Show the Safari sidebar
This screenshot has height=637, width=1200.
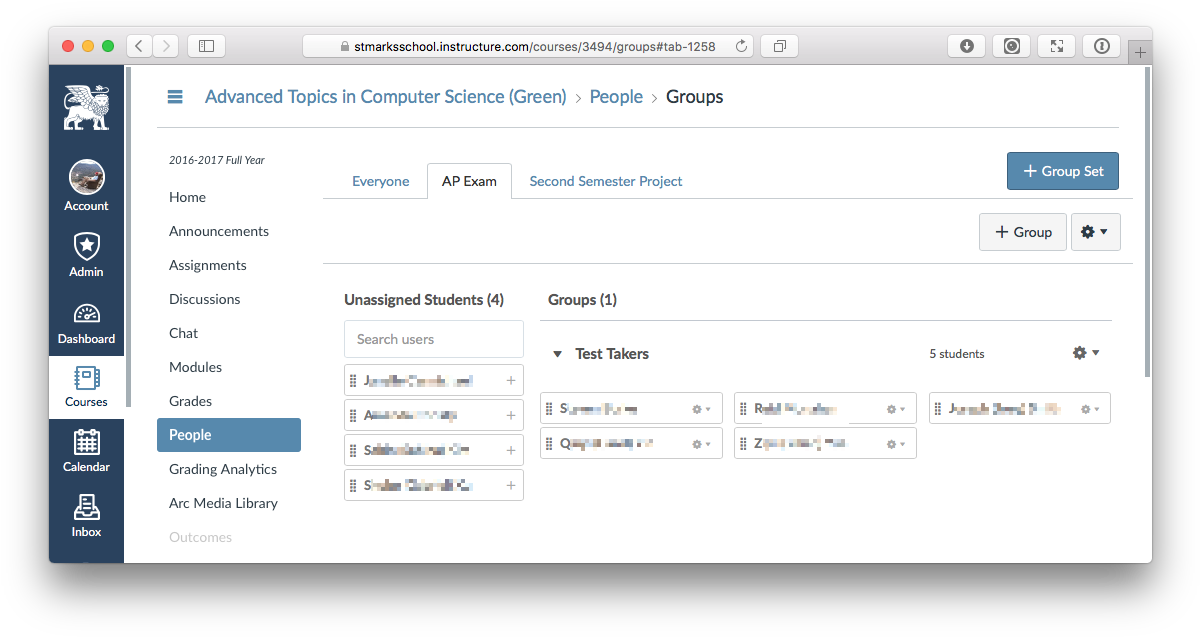206,46
